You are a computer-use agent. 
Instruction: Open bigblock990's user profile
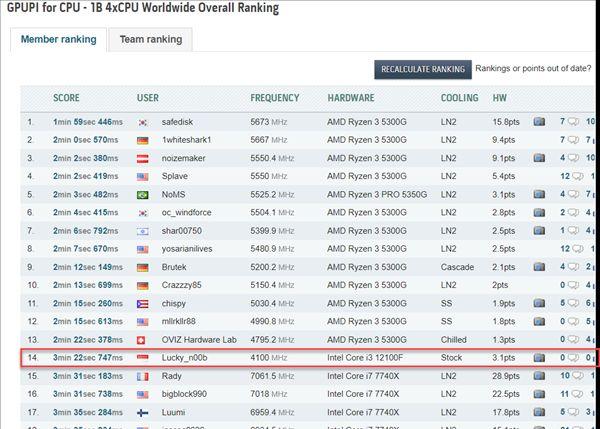184,394
